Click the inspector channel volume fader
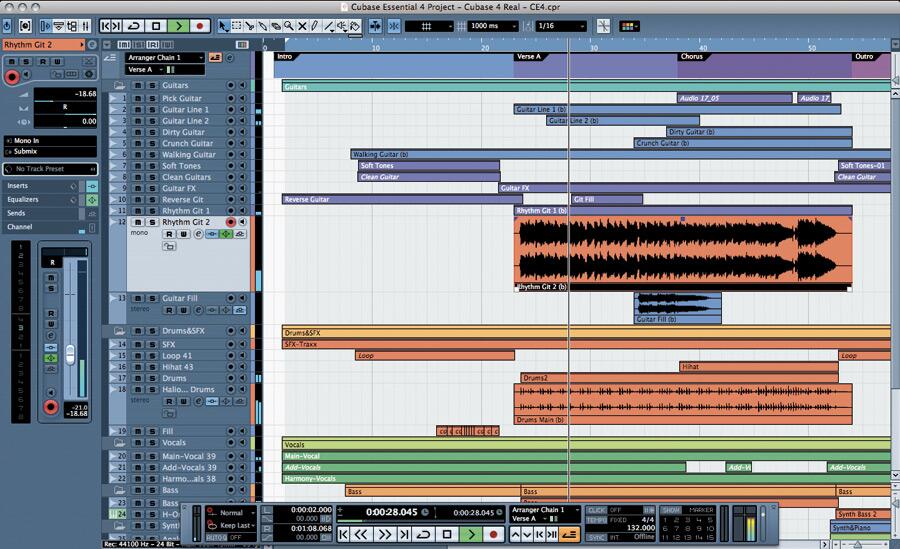 [70, 354]
